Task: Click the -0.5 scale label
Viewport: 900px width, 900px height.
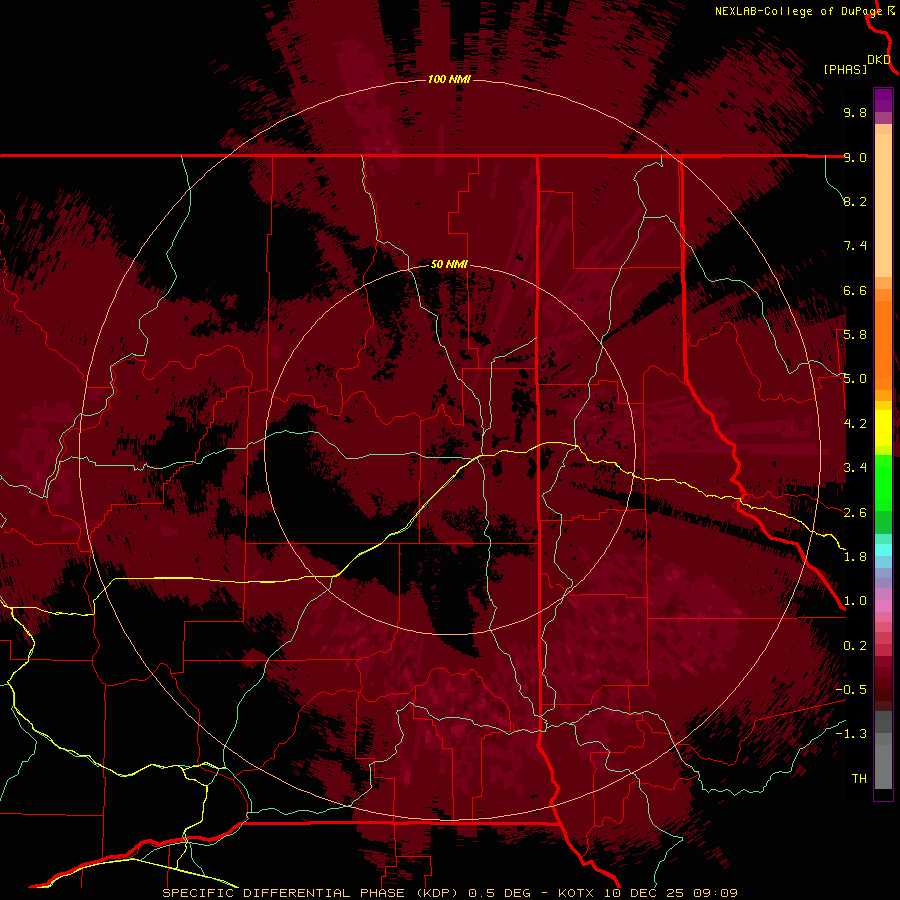Action: click(851, 690)
